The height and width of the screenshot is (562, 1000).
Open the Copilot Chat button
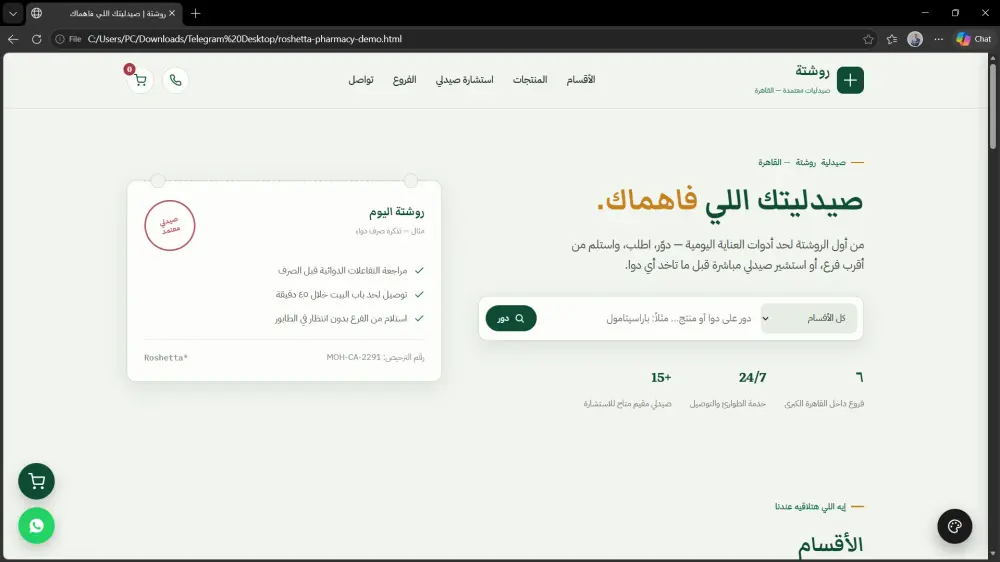(974, 39)
